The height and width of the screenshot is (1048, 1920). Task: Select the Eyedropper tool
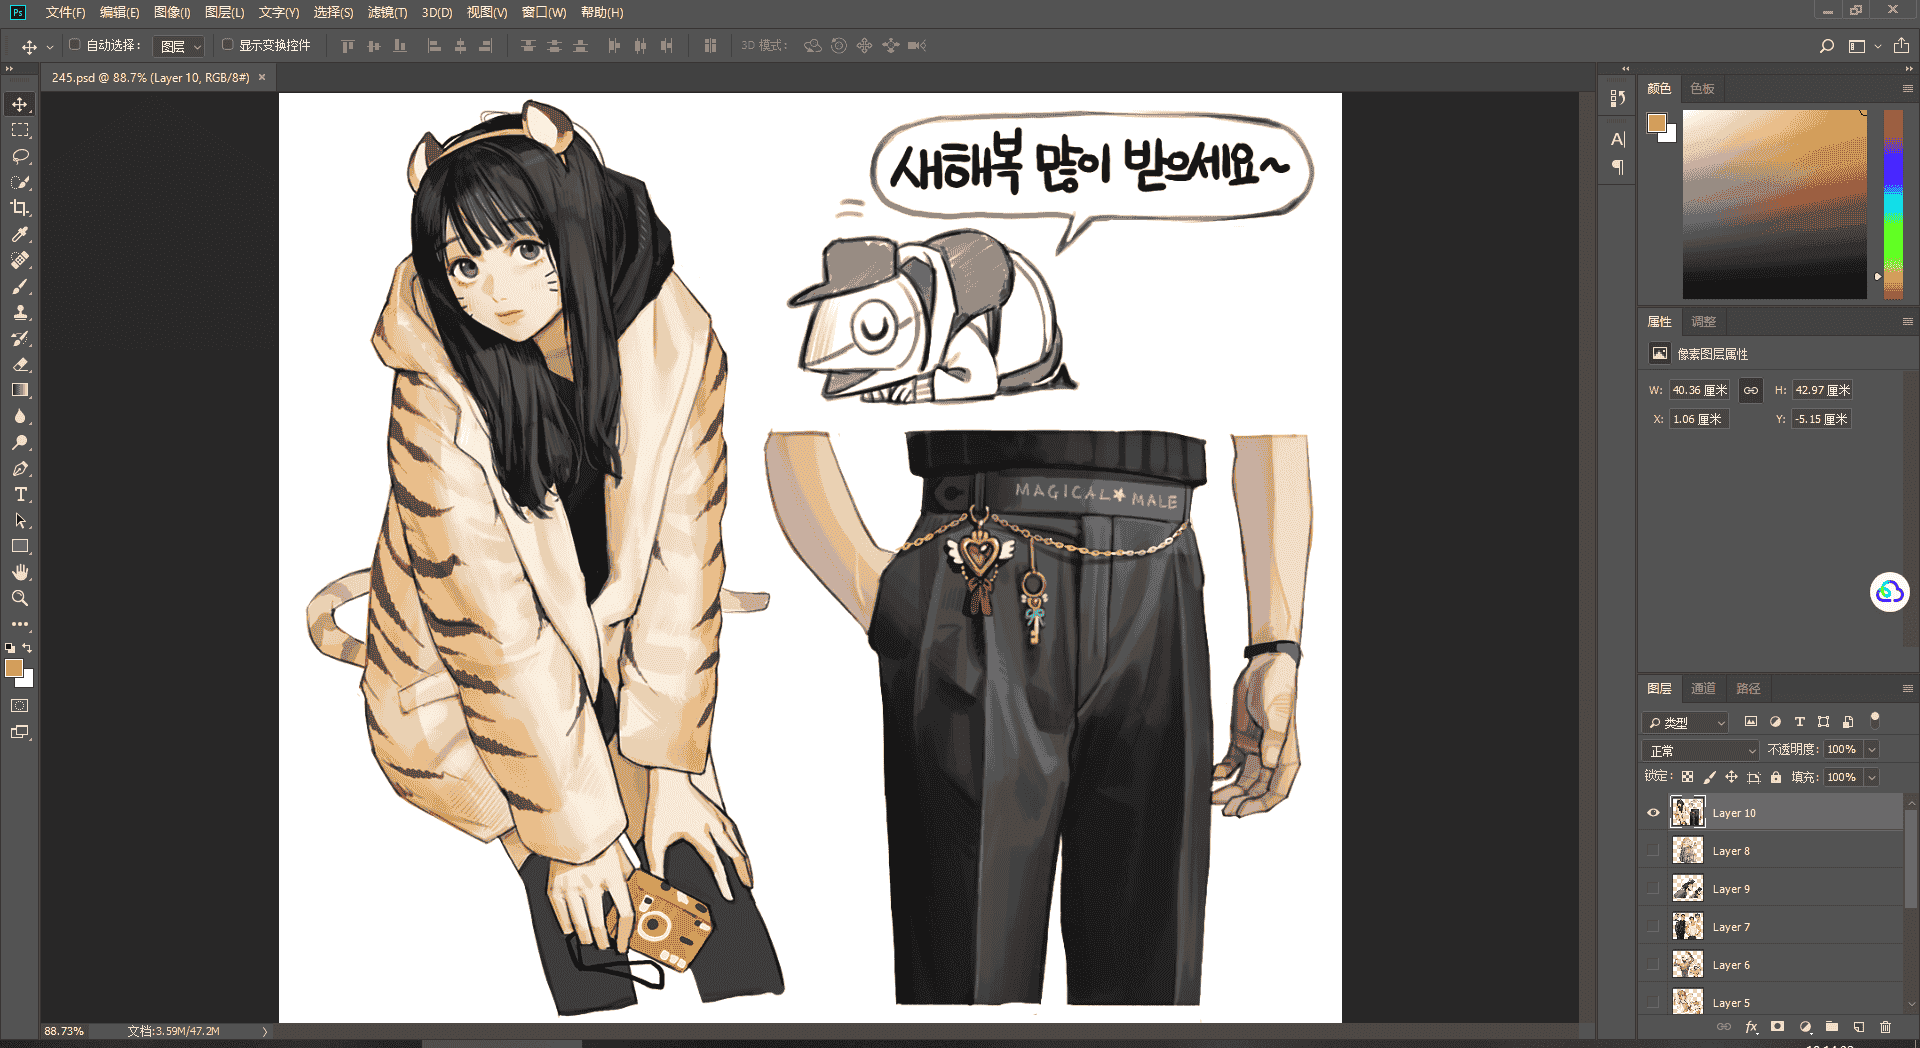click(x=20, y=234)
